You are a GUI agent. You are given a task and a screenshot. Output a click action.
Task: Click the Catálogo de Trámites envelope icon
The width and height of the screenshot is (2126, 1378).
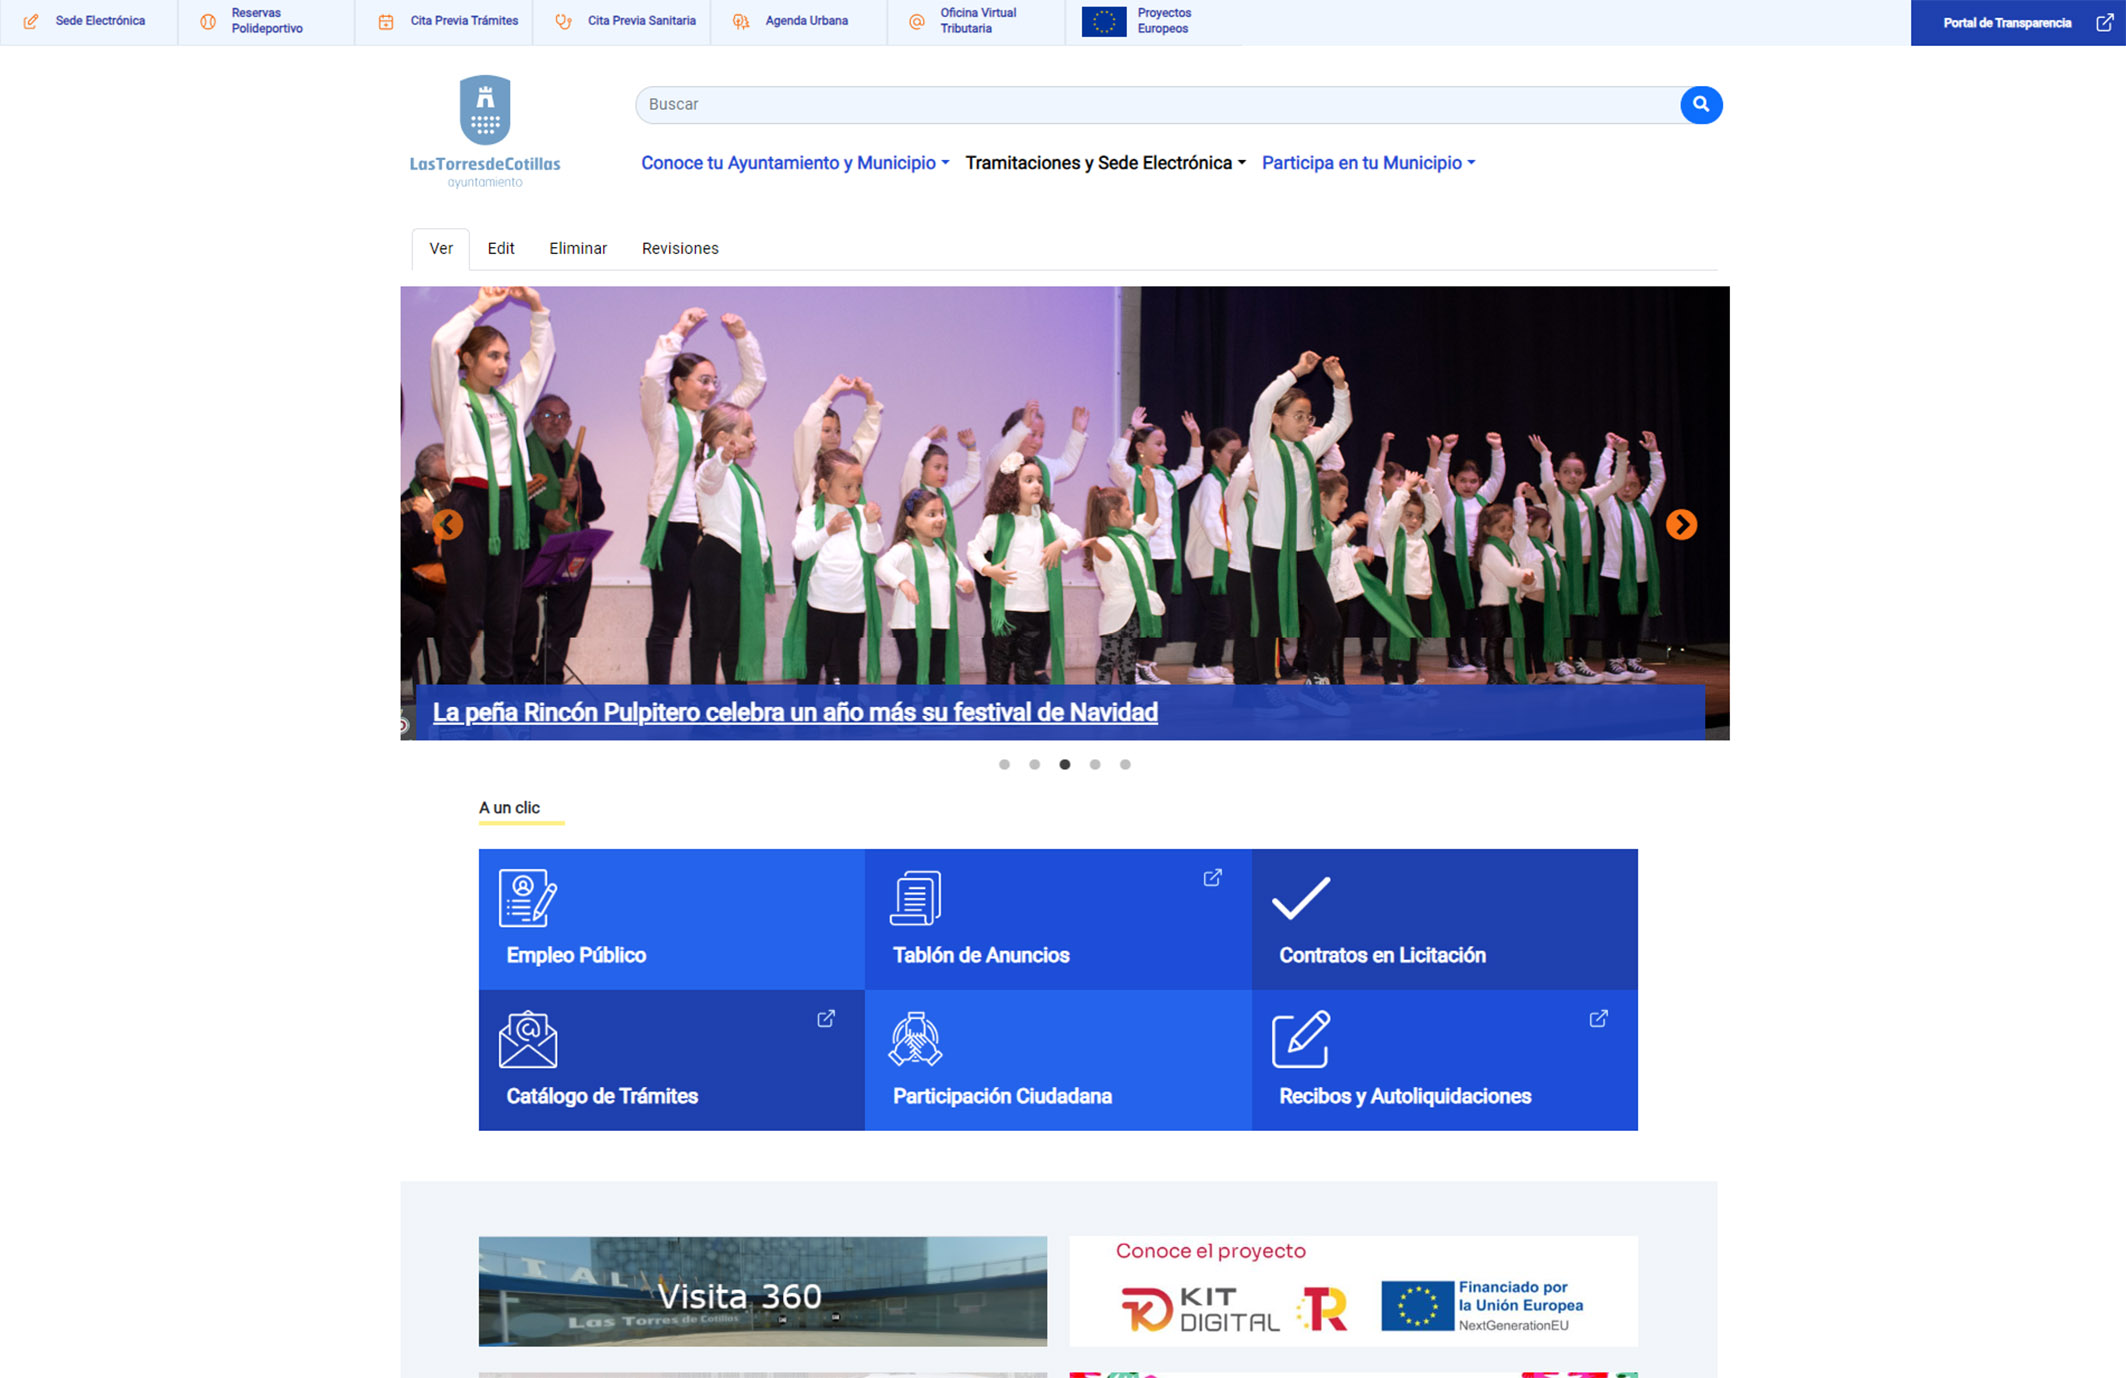click(x=527, y=1039)
